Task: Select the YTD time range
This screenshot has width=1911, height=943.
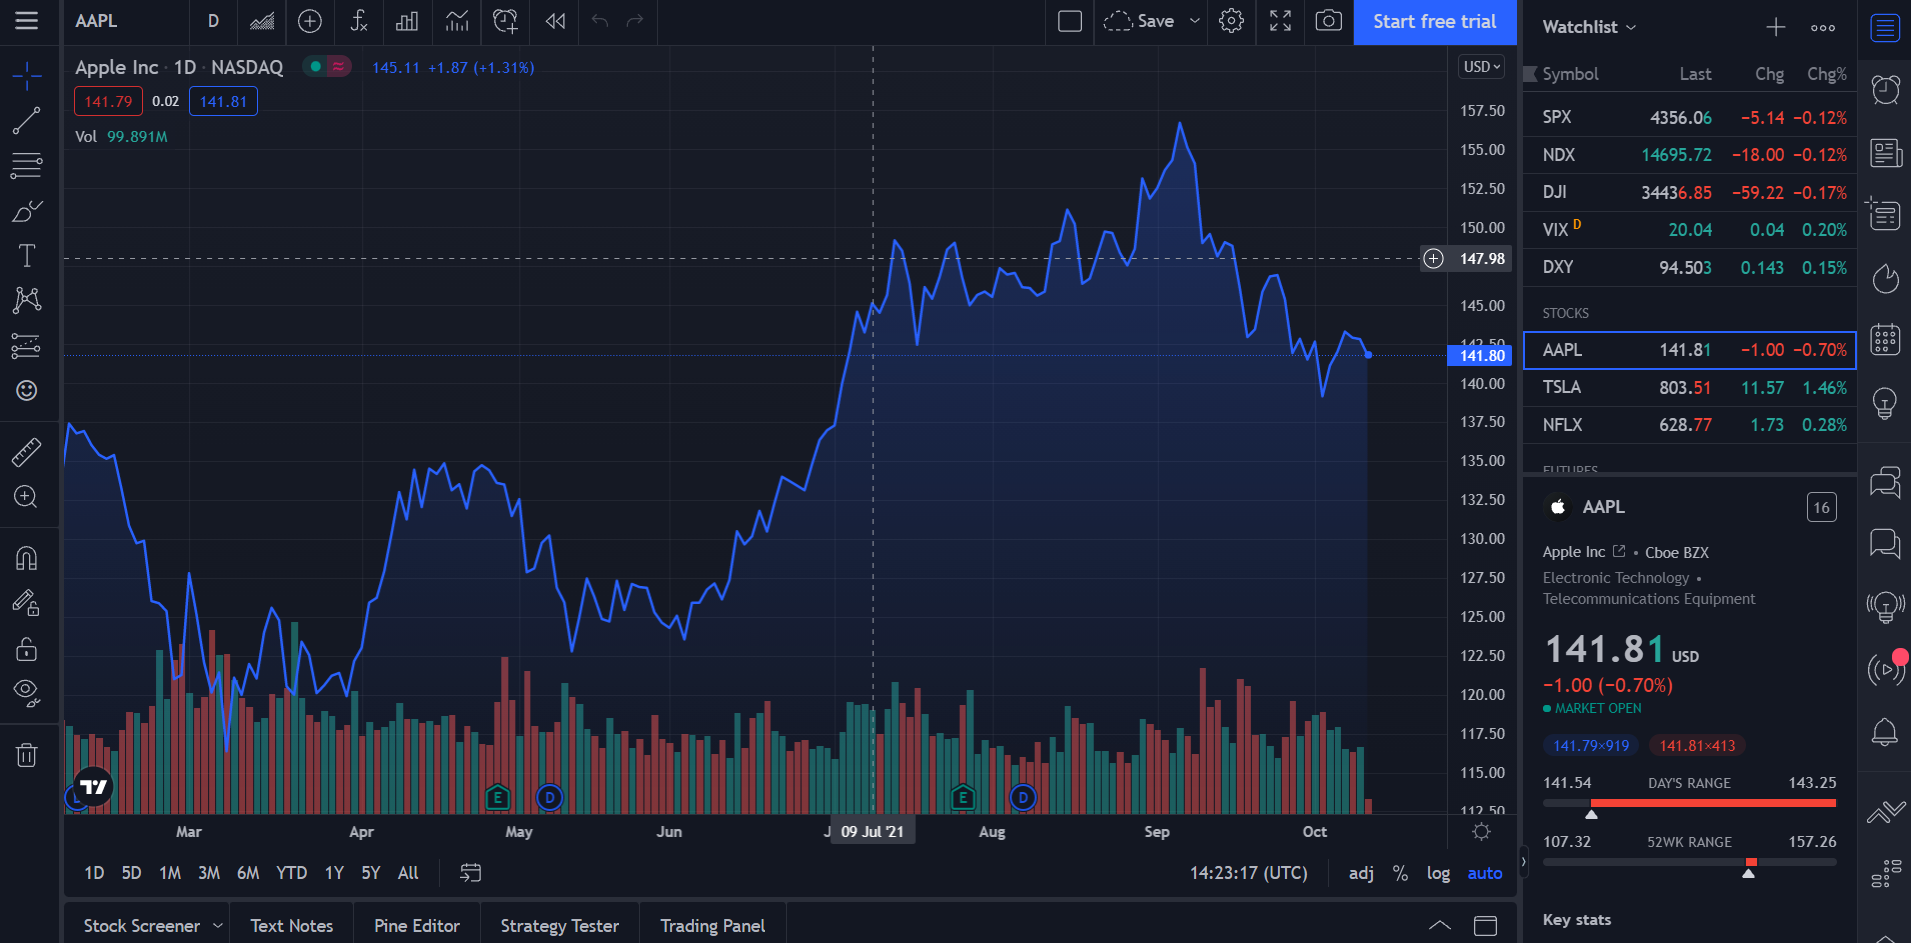Action: 291,873
